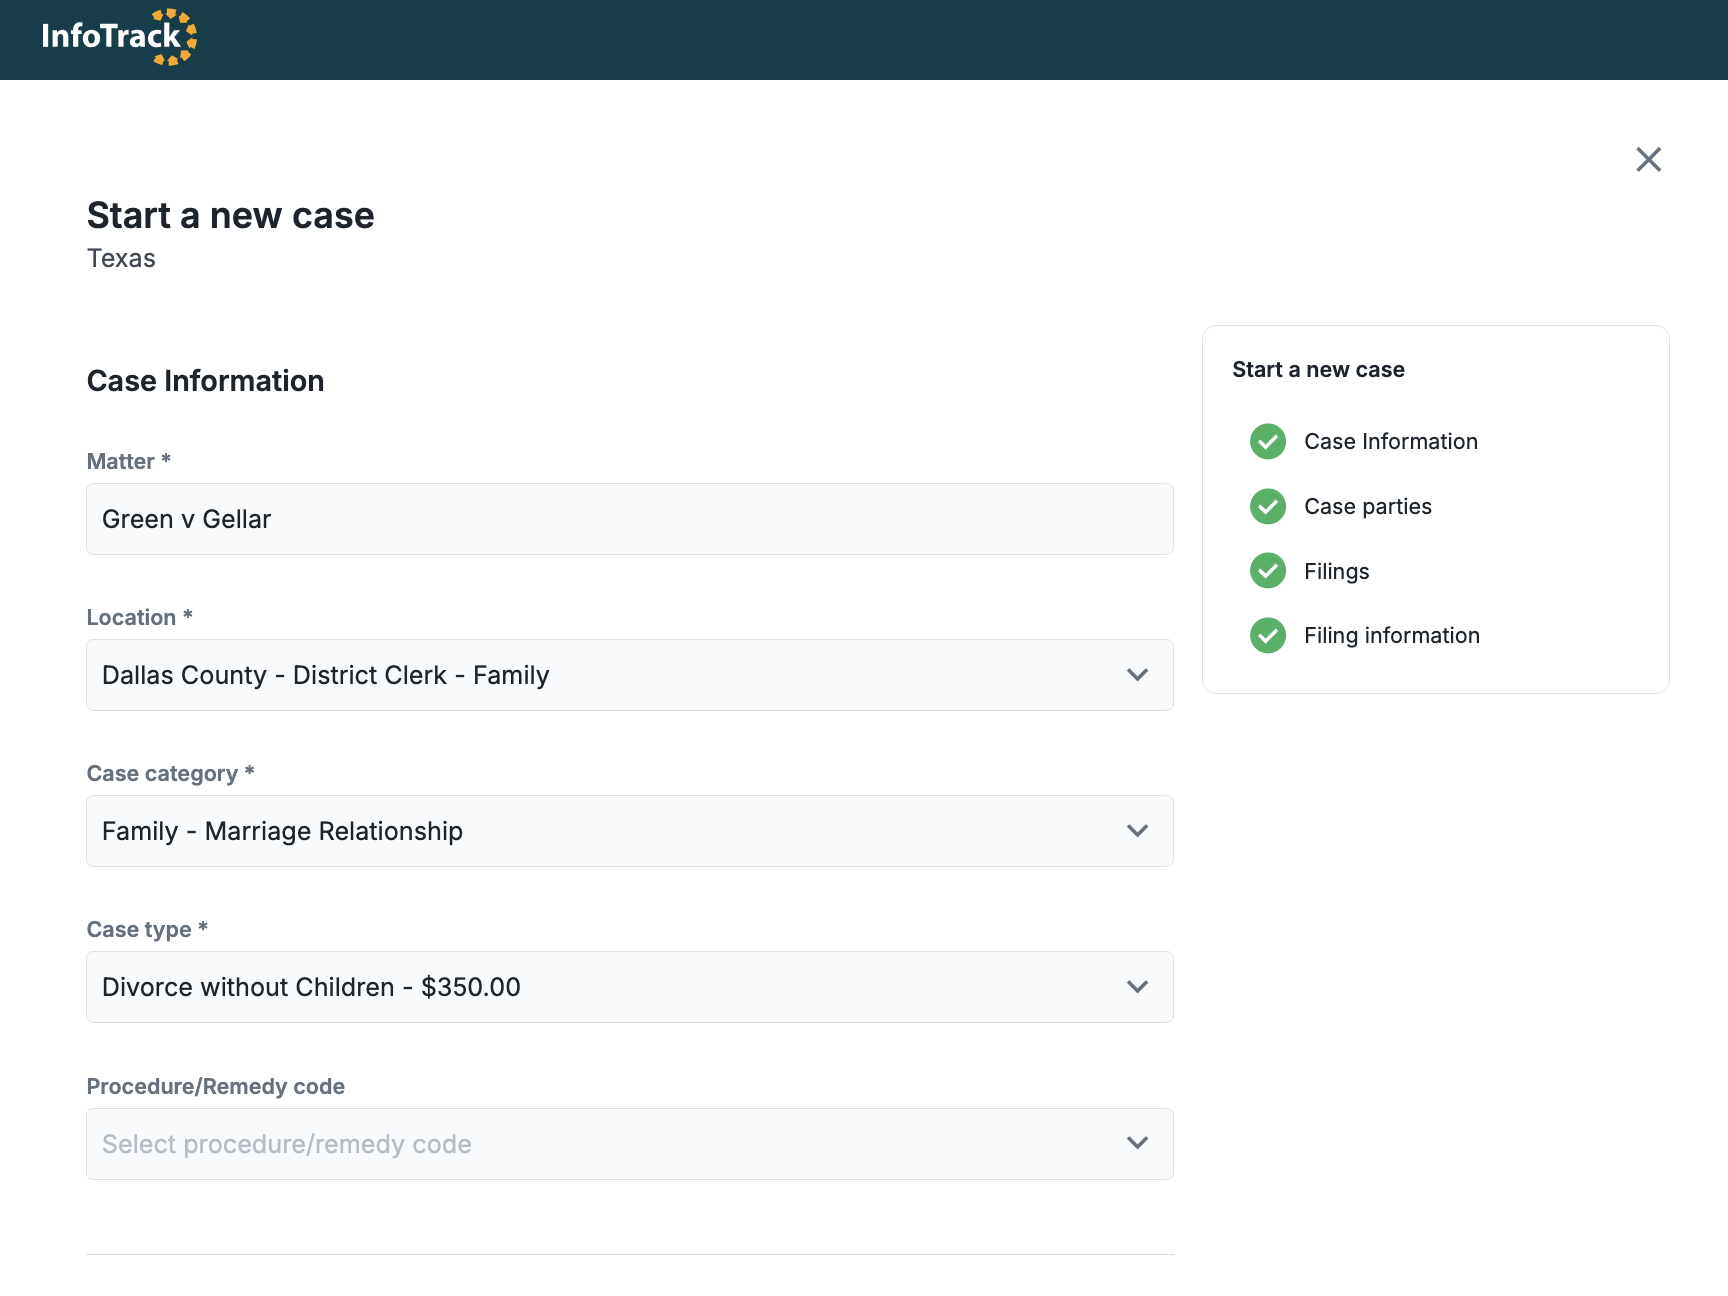Open the Filing information step
This screenshot has height=1296, width=1728.
pos(1391,635)
